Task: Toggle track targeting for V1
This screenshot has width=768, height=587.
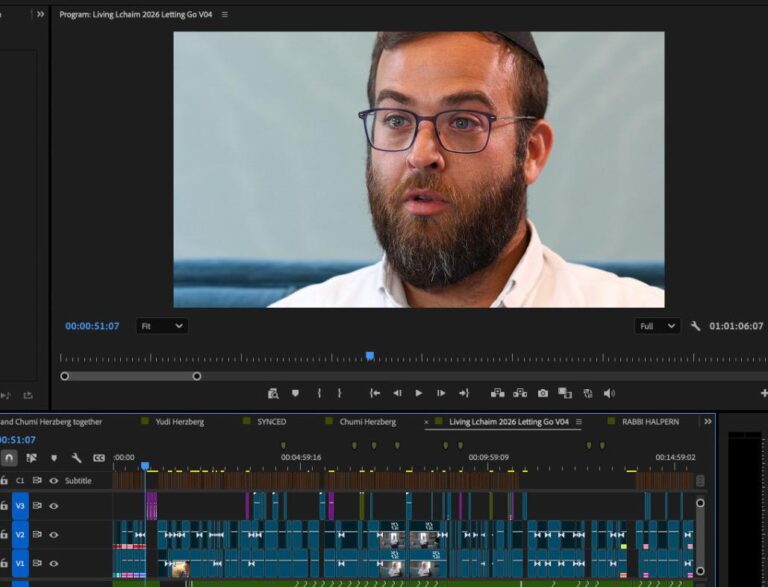Action: coord(20,563)
